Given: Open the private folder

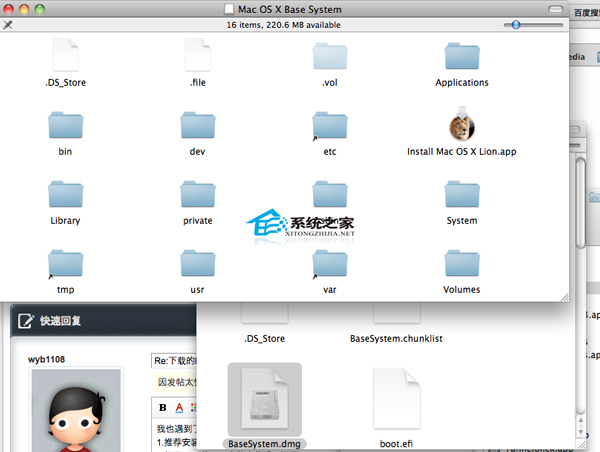Looking at the screenshot, I should click(x=197, y=194).
